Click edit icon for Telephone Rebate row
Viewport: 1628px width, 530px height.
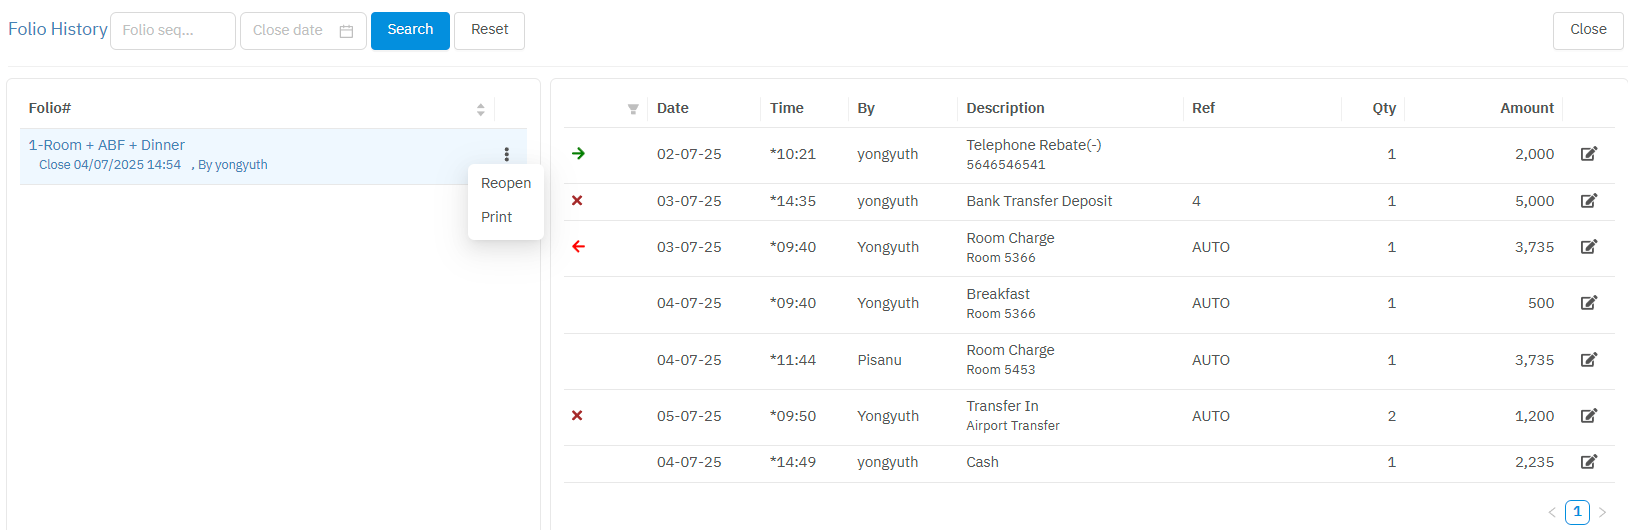pyautogui.click(x=1588, y=154)
